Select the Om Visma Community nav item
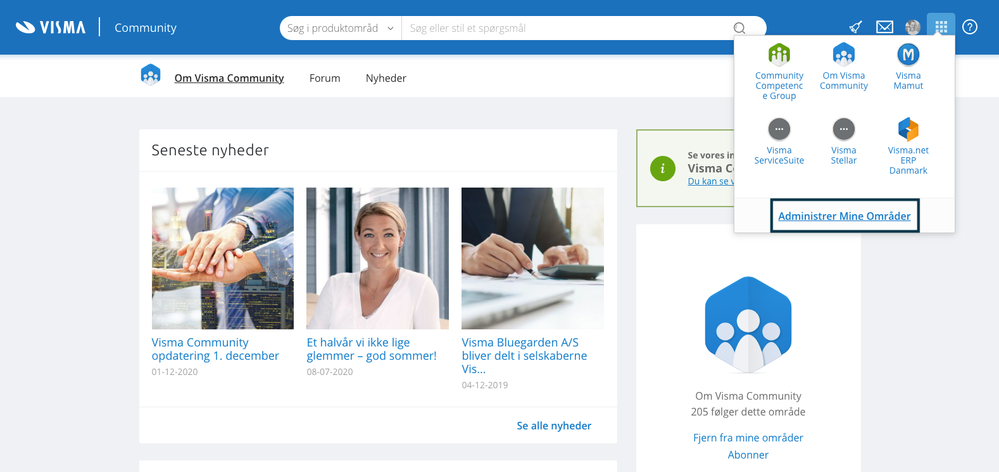The width and height of the screenshot is (999, 472). tap(229, 78)
